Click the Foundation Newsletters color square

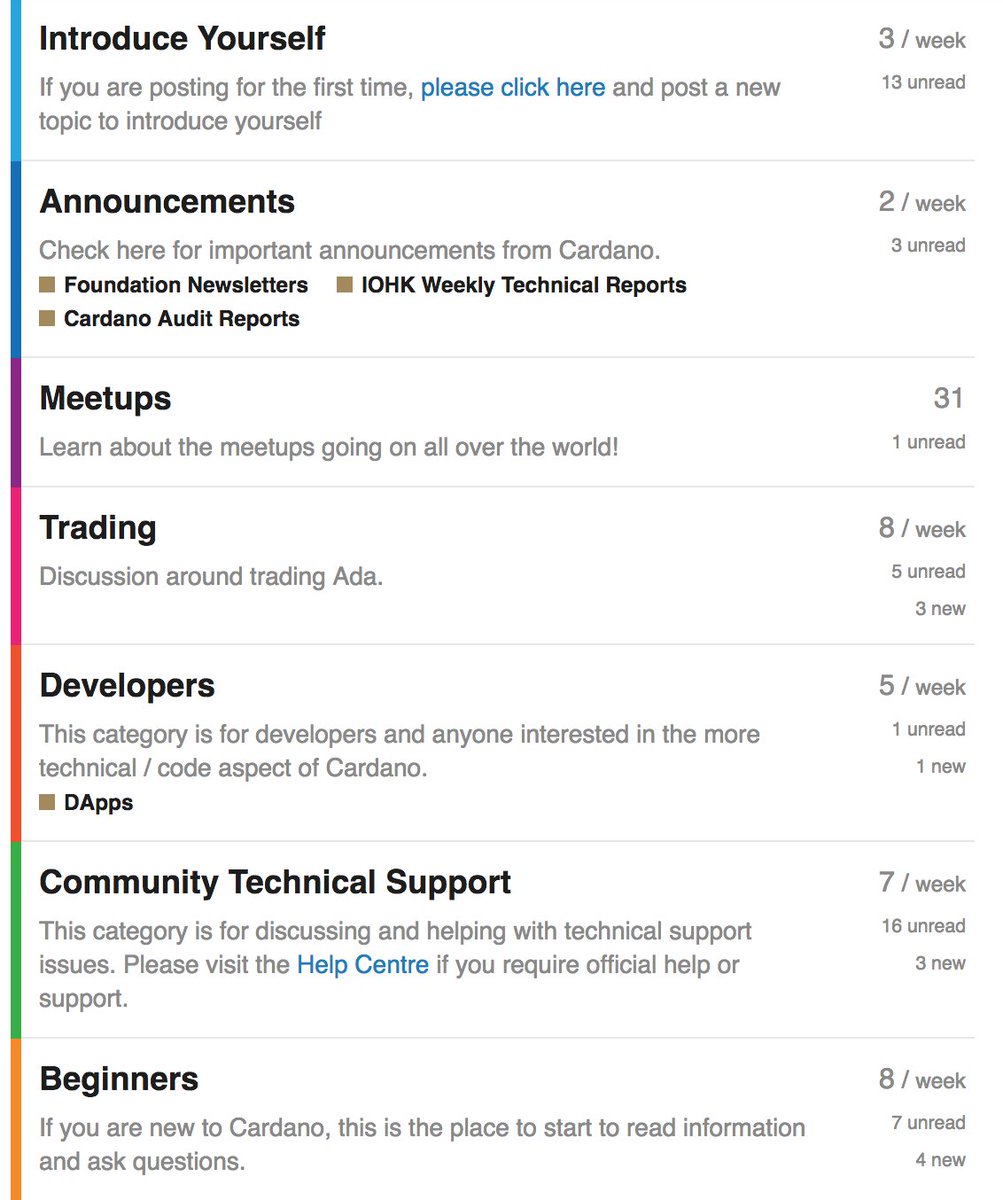(47, 285)
